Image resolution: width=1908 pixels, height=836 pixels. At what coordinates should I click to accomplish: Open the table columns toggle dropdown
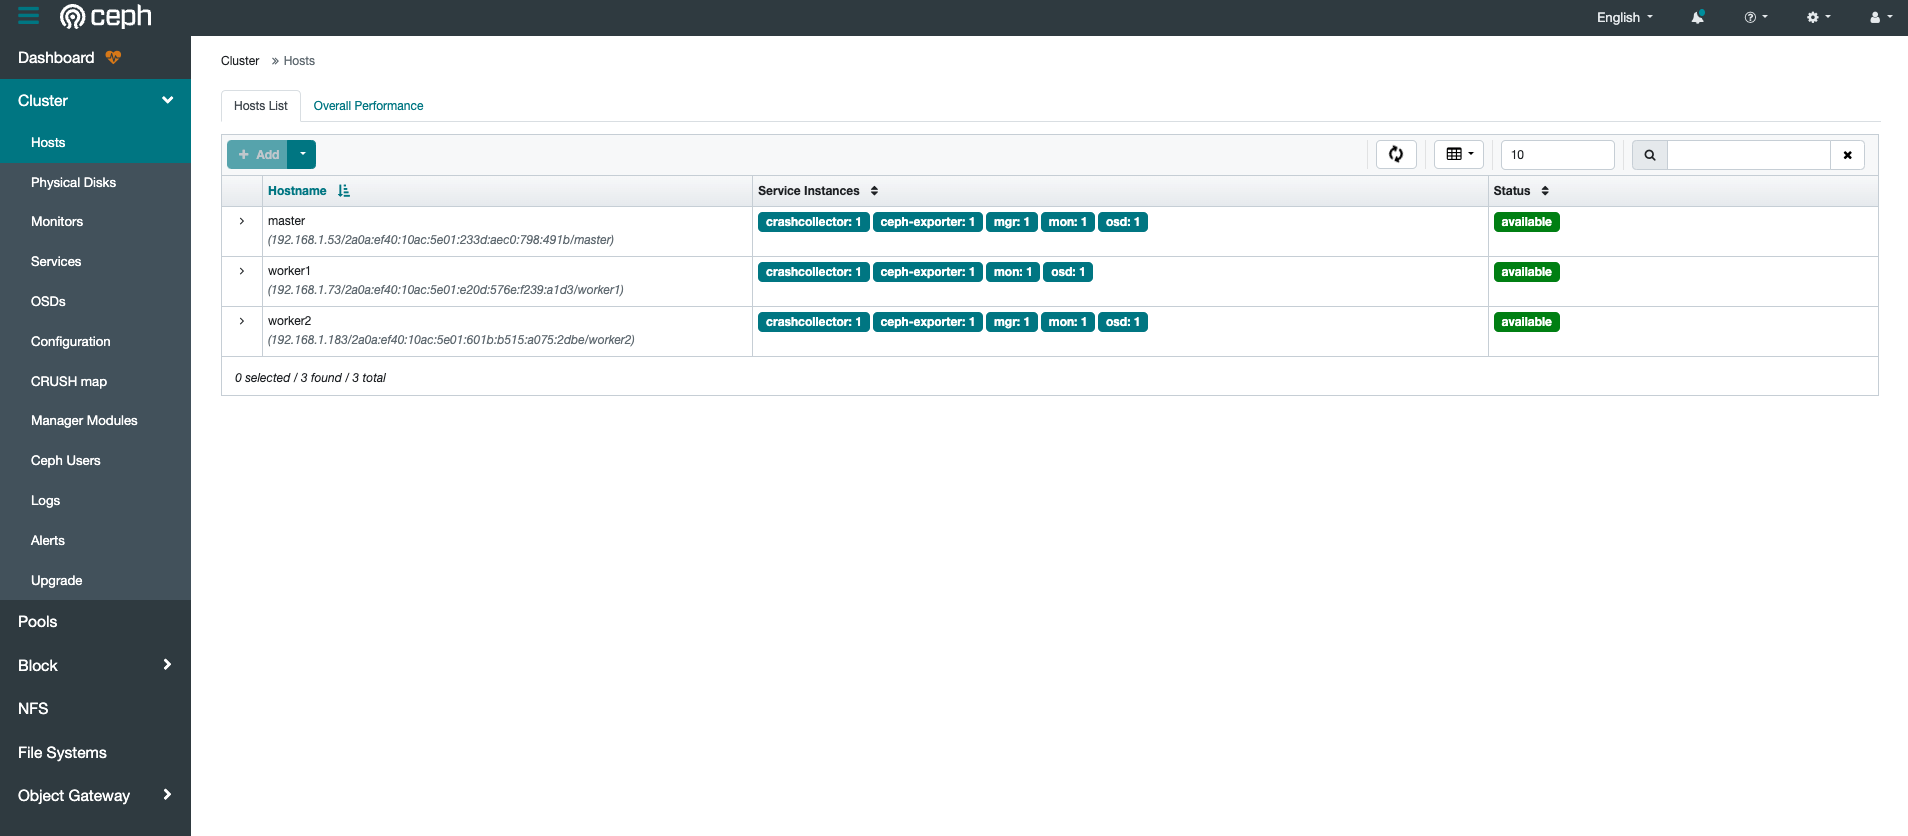point(1459,154)
